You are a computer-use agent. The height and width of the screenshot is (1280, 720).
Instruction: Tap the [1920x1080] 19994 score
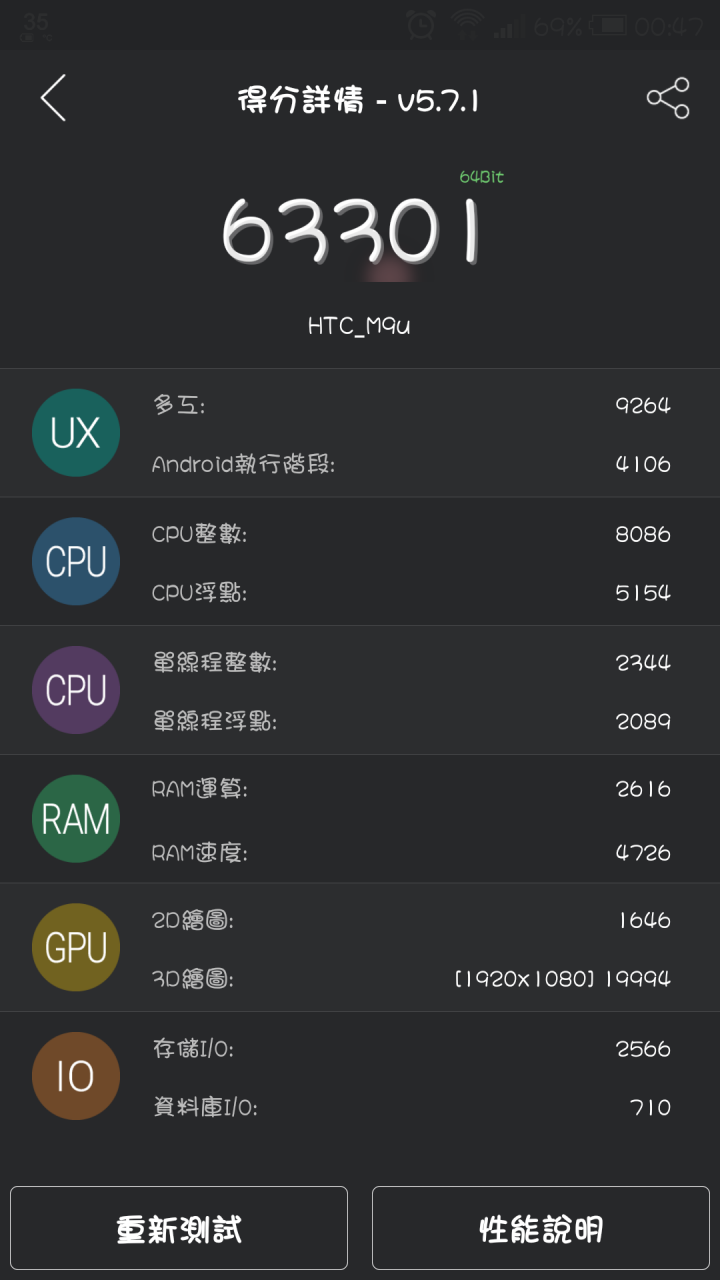pyautogui.click(x=563, y=979)
